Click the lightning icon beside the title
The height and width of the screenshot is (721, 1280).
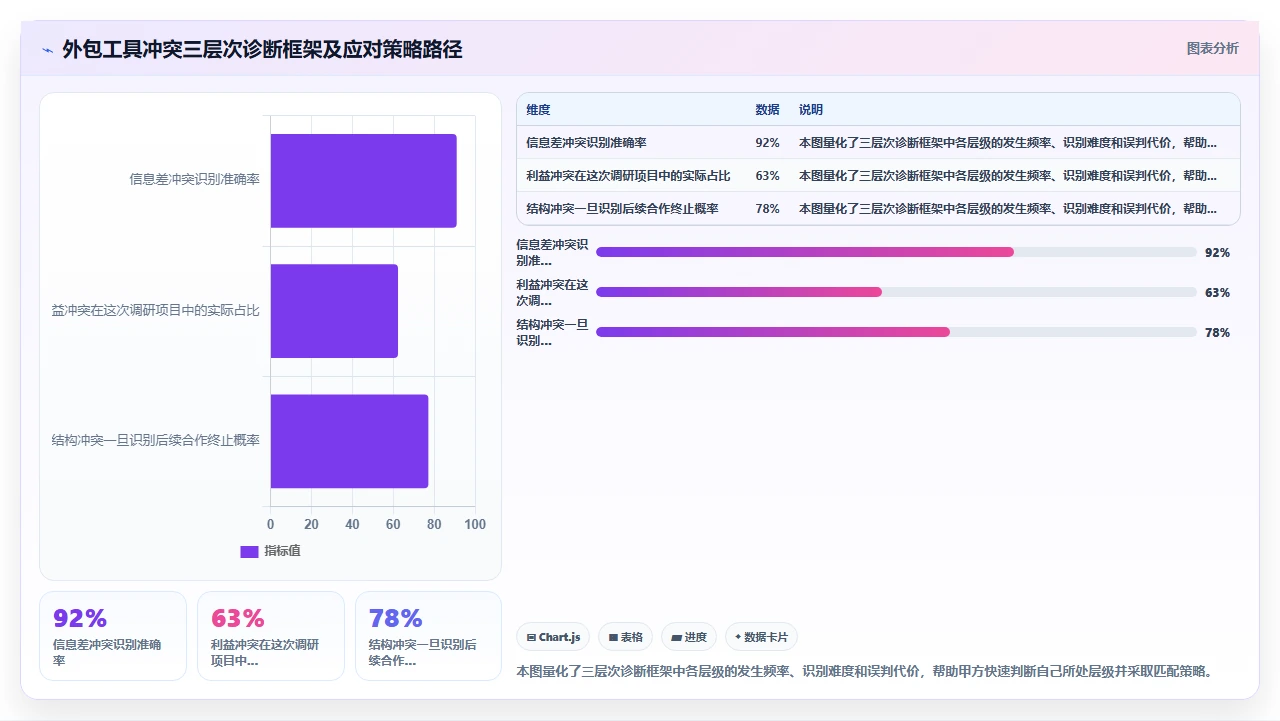point(47,50)
